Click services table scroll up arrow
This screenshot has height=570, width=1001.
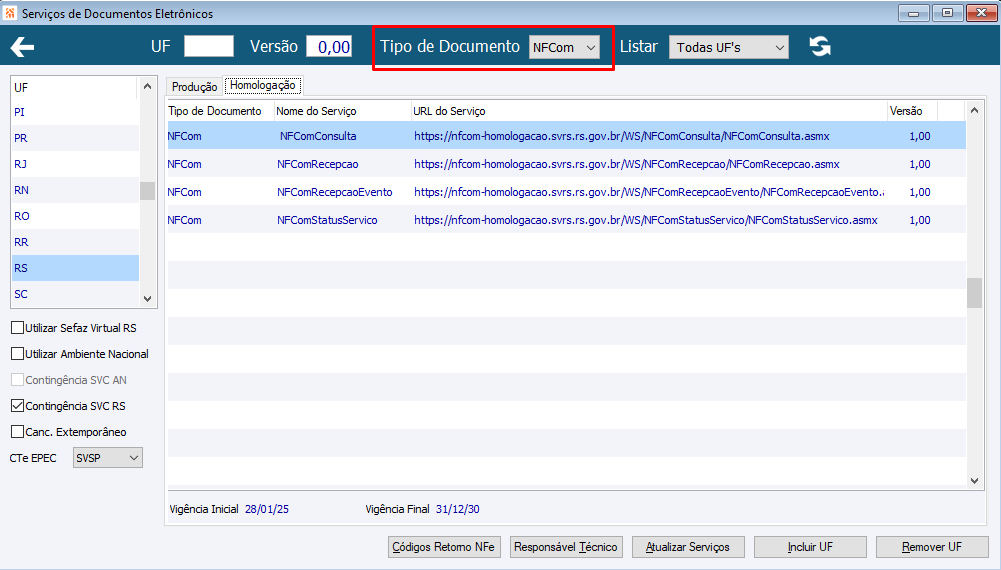pyautogui.click(x=974, y=110)
